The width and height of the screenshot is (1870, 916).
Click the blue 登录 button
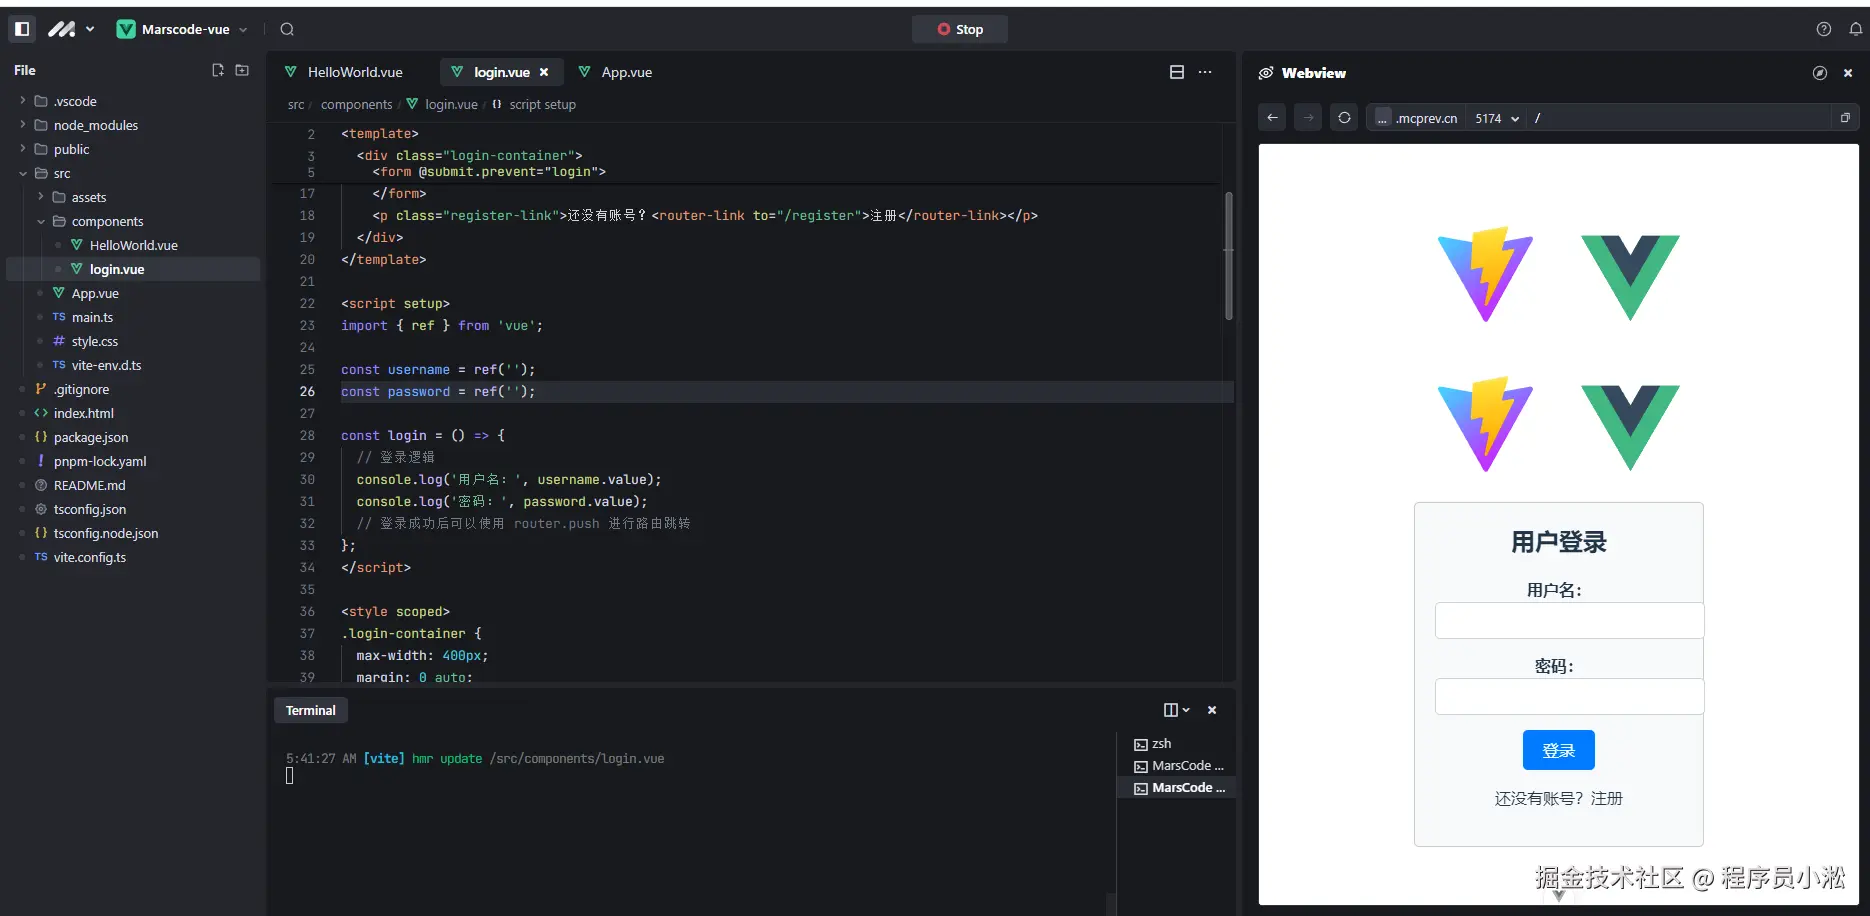point(1558,750)
